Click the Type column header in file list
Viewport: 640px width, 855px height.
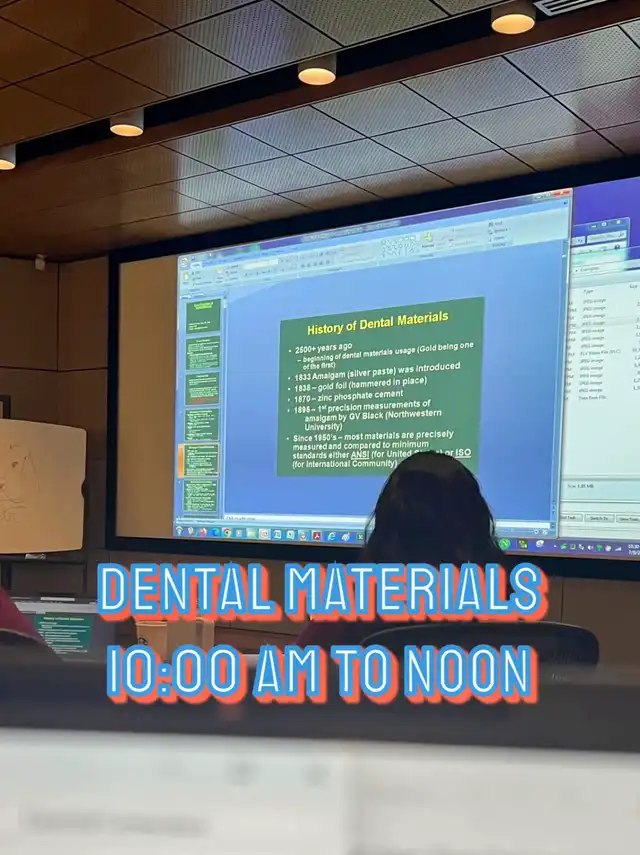[x=588, y=292]
